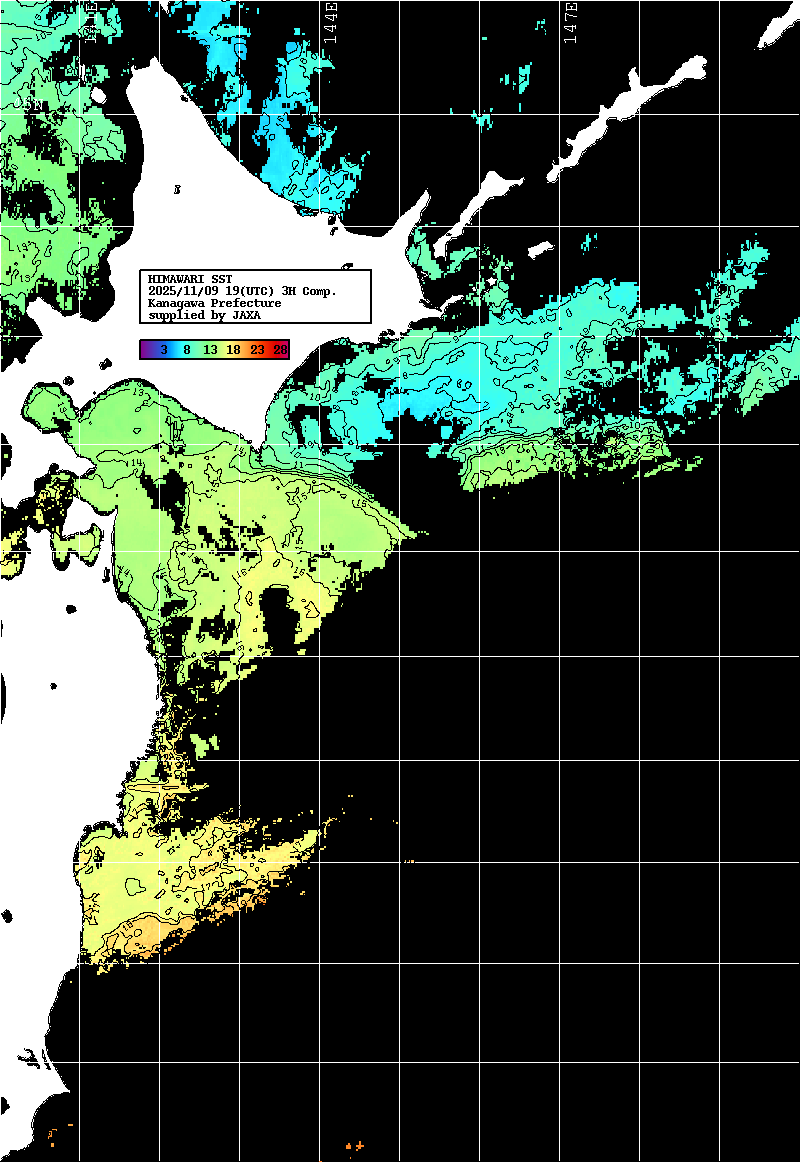Viewport: 800px width, 1162px height.
Task: Select the 2025/11/09 19(UTC) date line
Action: 242,291
